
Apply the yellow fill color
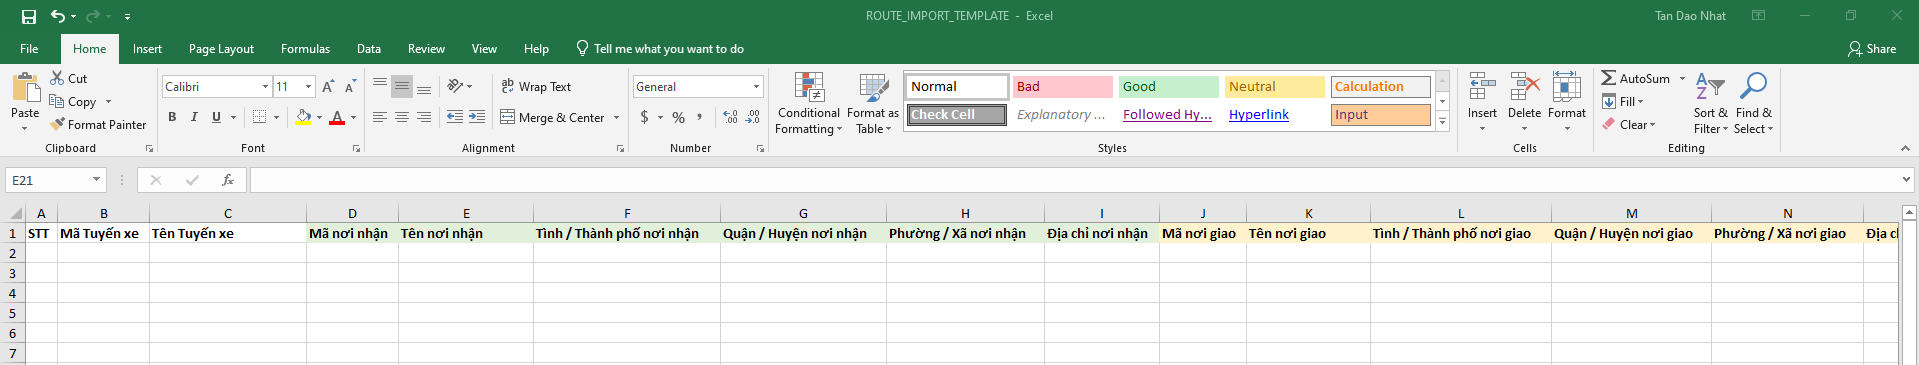[304, 117]
